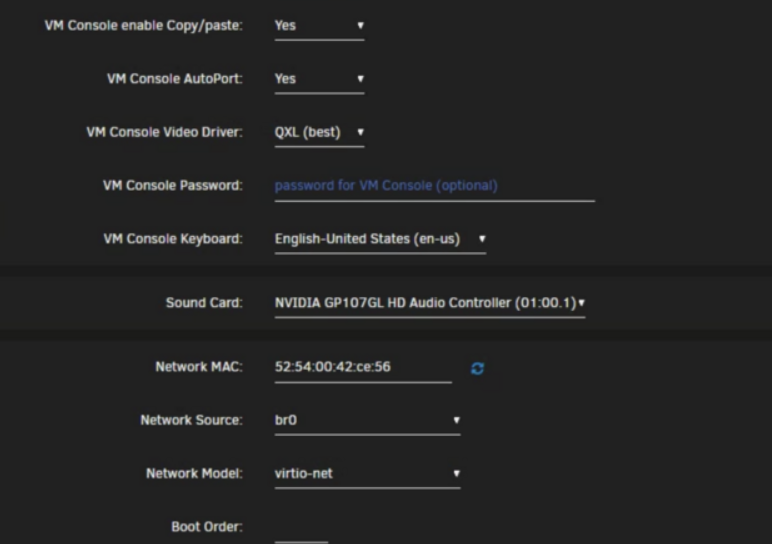
Task: Click the Network MAC address field
Action: 363,367
